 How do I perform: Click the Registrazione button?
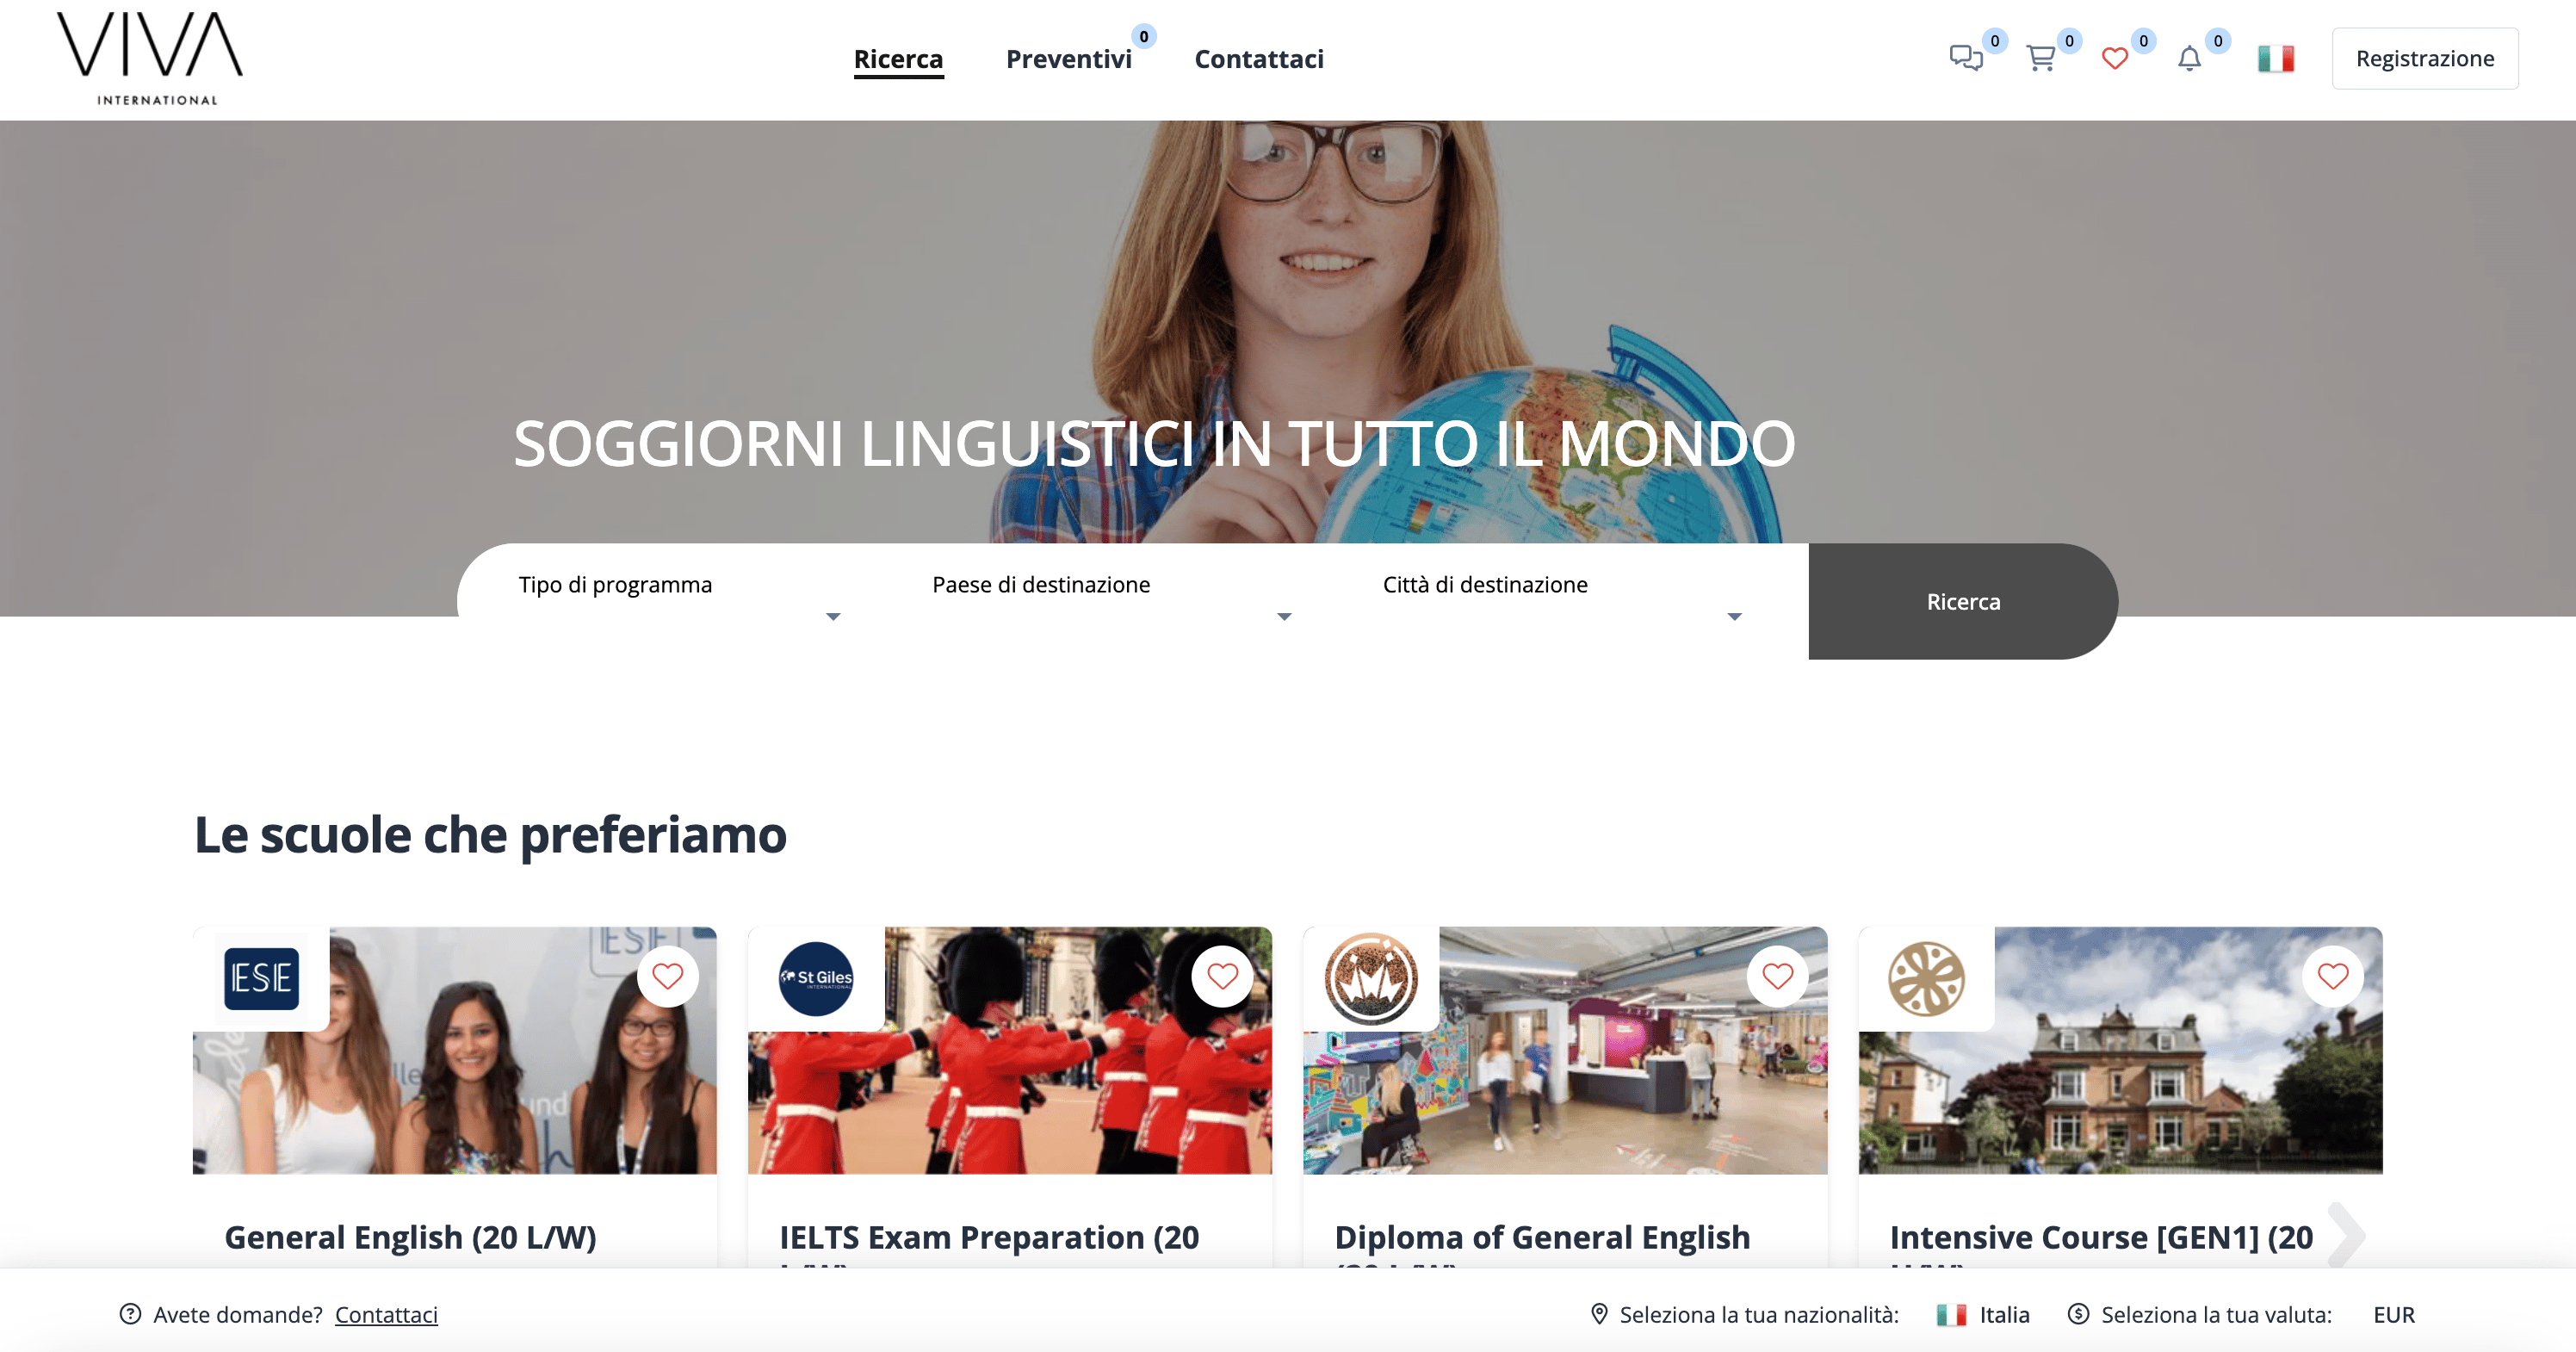pyautogui.click(x=2425, y=58)
